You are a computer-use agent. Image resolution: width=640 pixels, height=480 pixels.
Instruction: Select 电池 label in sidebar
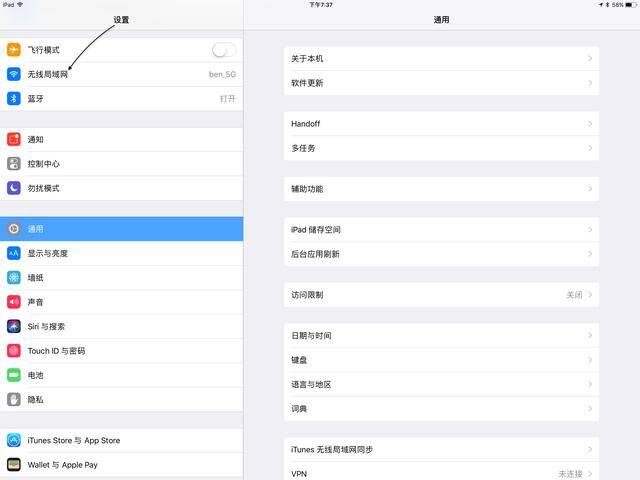(x=35, y=375)
